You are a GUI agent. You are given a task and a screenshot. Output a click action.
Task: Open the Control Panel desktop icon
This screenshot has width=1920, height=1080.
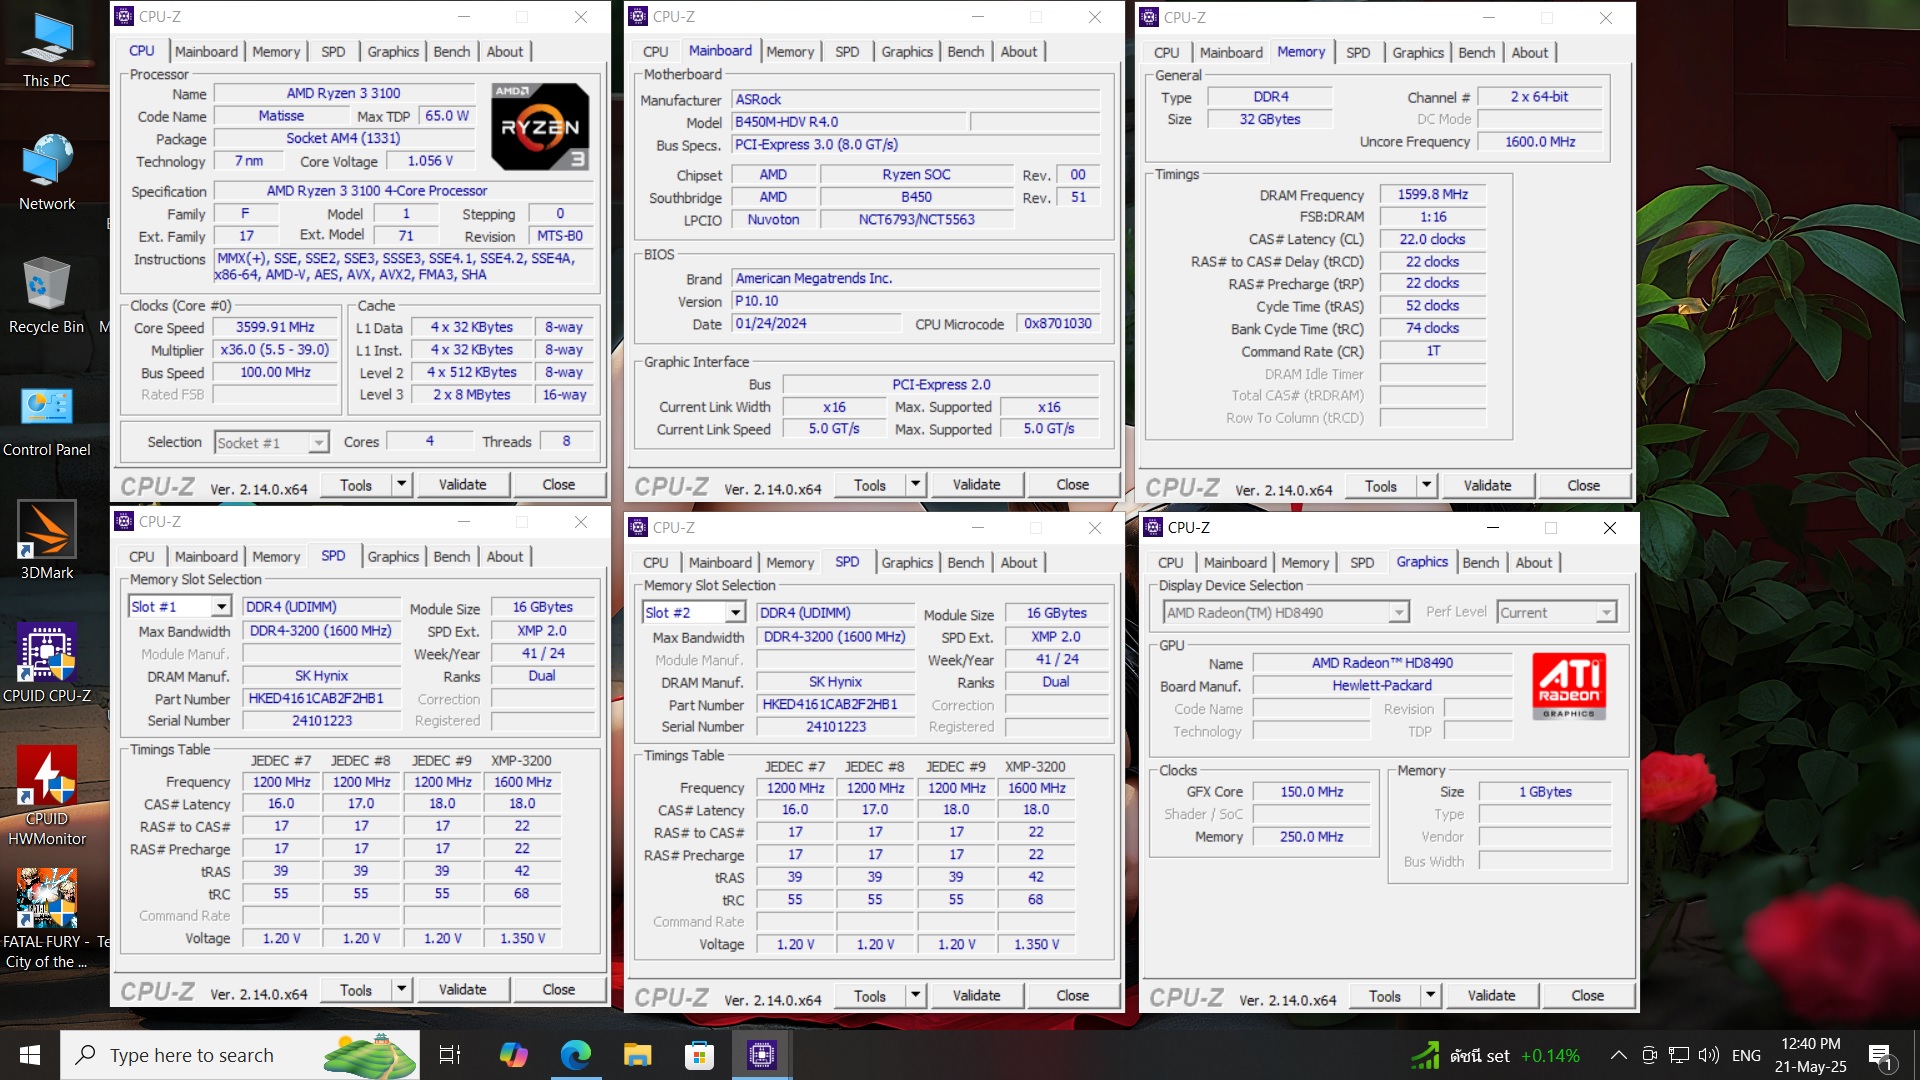pyautogui.click(x=46, y=420)
